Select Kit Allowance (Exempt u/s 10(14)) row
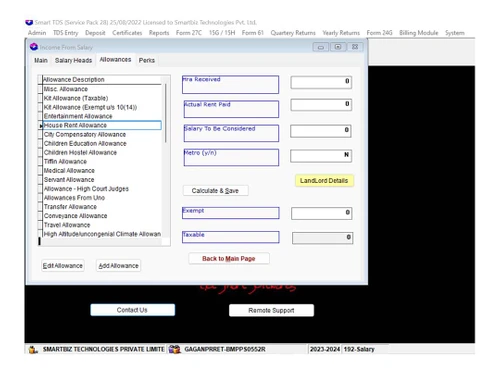The width and height of the screenshot is (500, 375). (102, 107)
